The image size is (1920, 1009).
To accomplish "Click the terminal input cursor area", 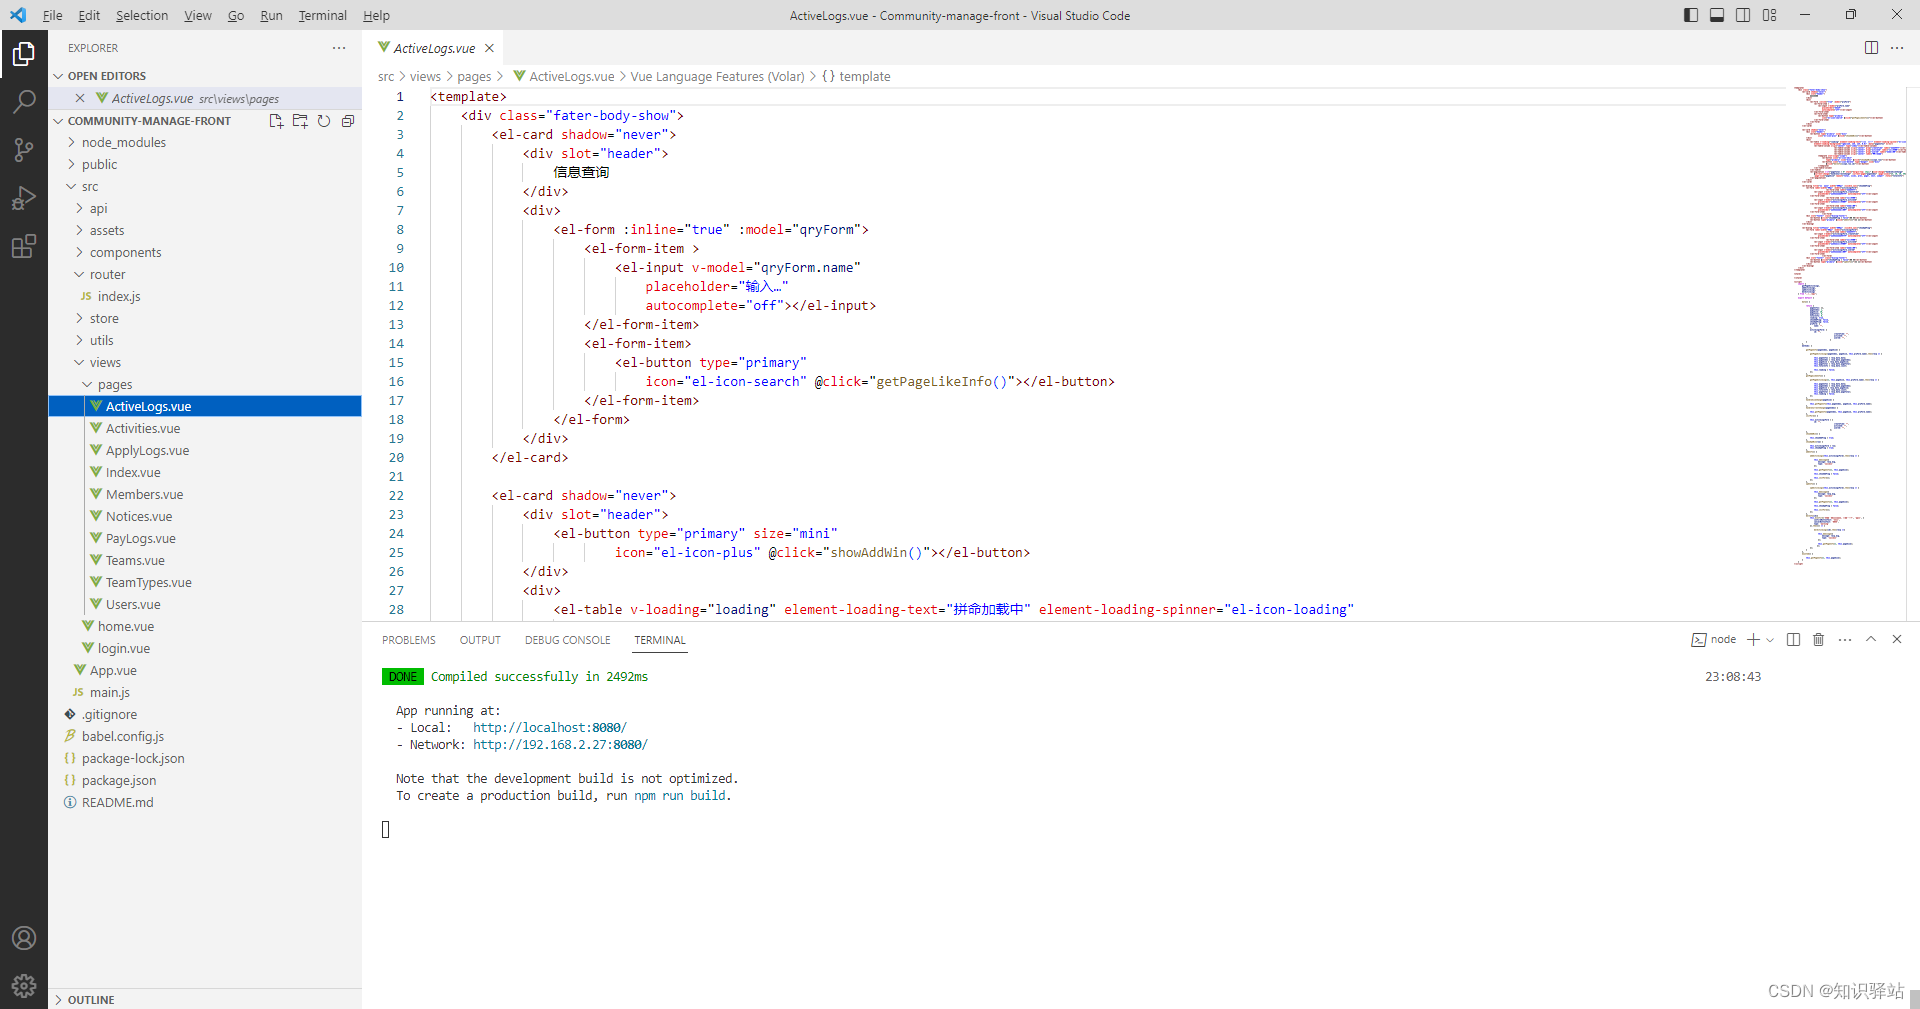I will pos(386,829).
